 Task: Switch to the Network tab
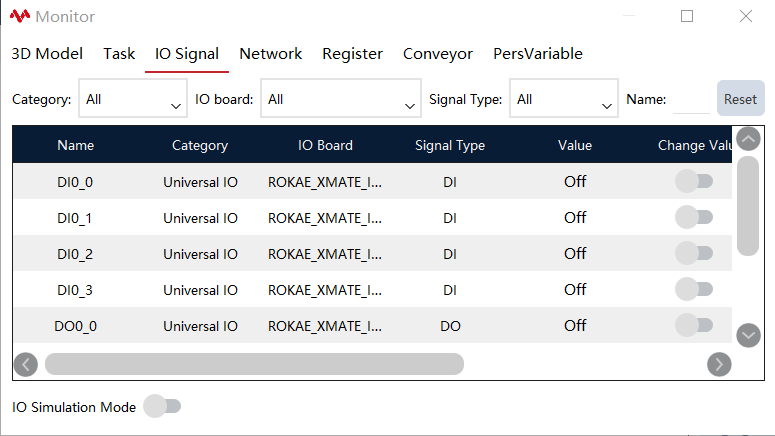[x=270, y=54]
